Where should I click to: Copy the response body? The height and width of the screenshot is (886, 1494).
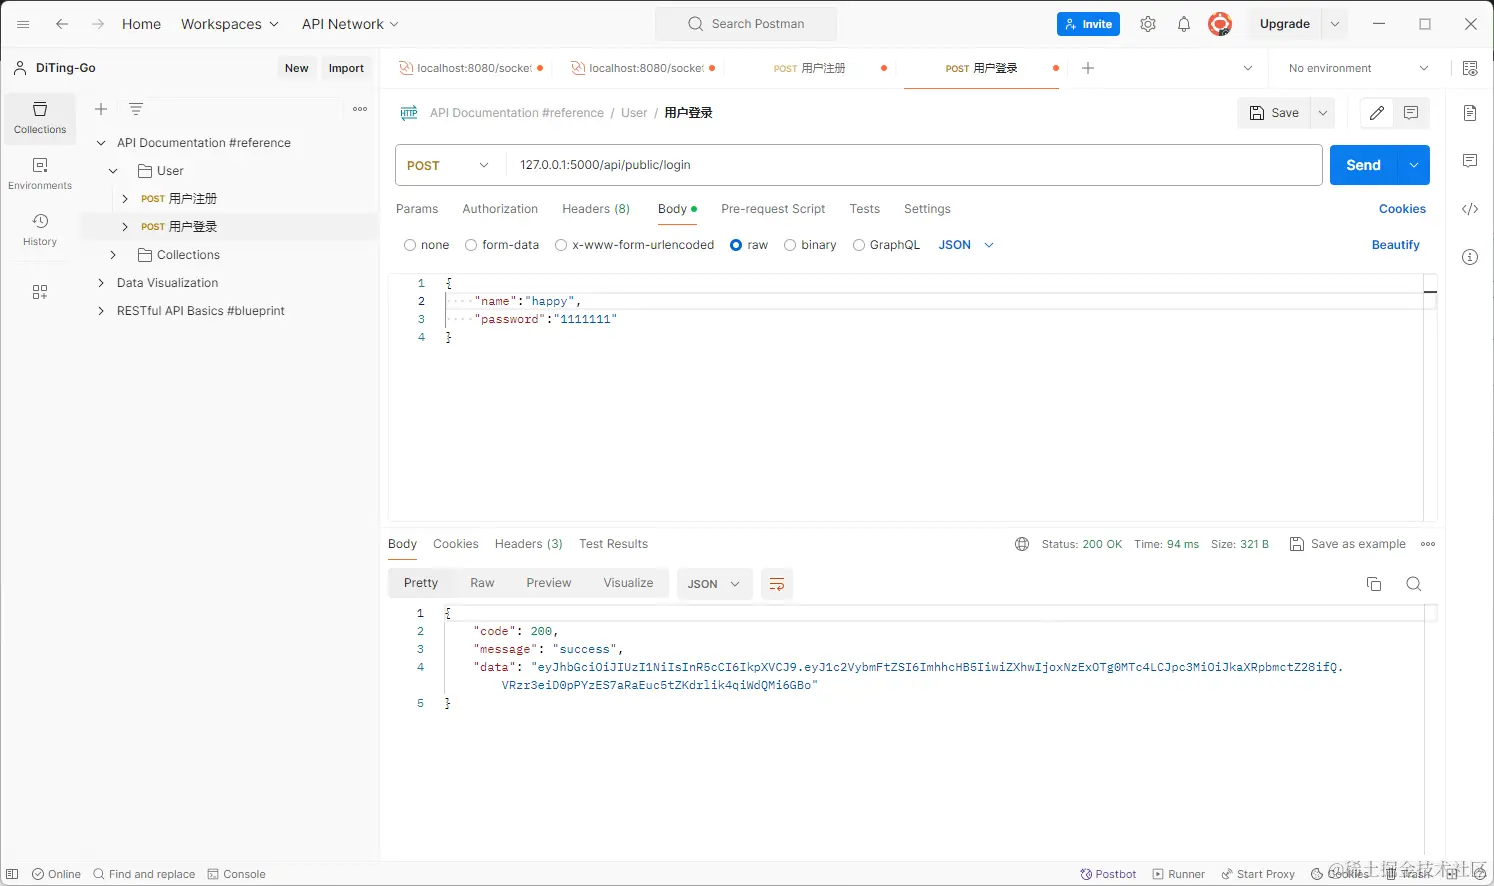pos(1374,584)
